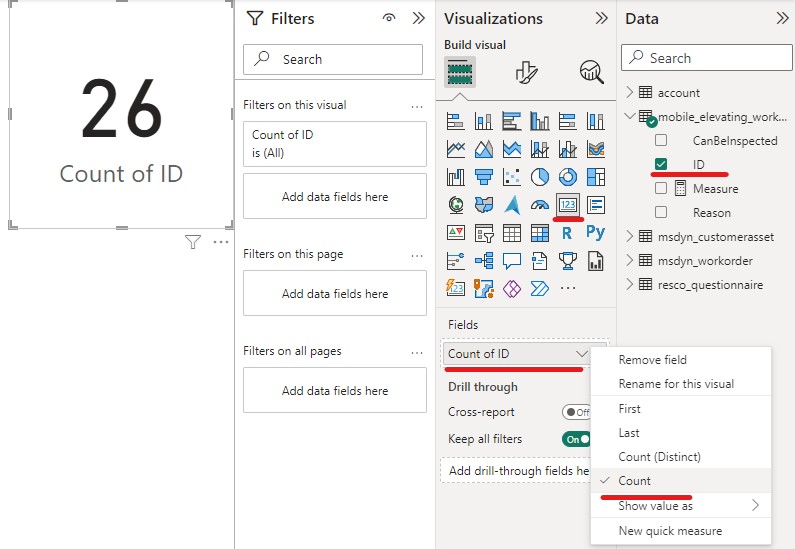Click the Filters pane search box
This screenshot has height=549, width=795.
click(333, 59)
